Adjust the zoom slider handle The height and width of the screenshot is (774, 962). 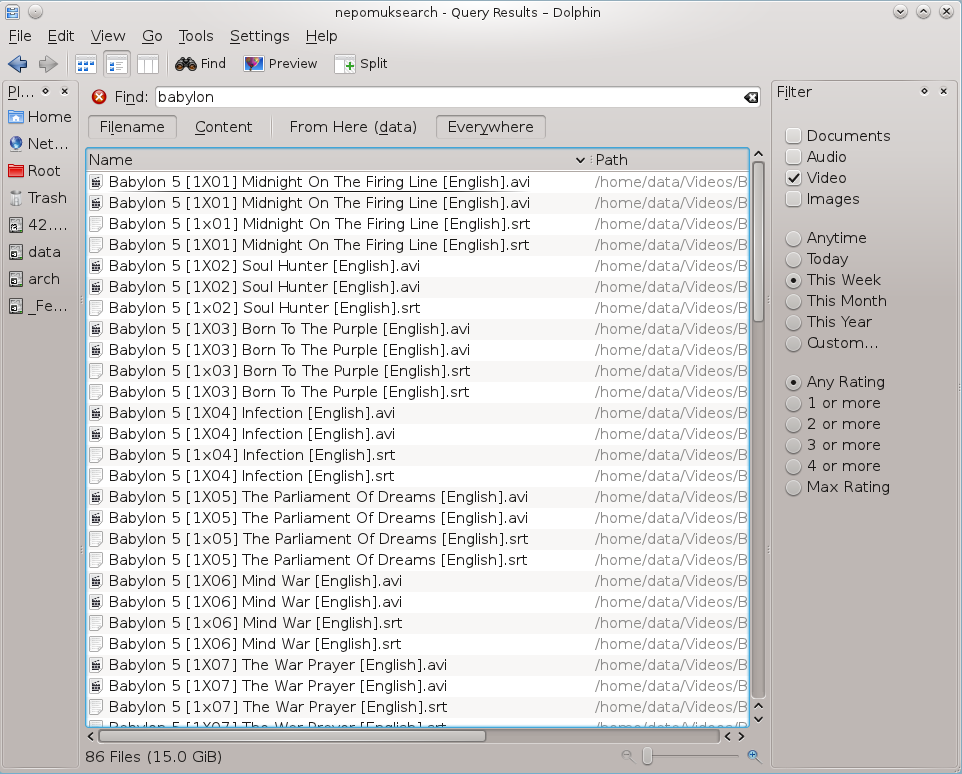647,756
